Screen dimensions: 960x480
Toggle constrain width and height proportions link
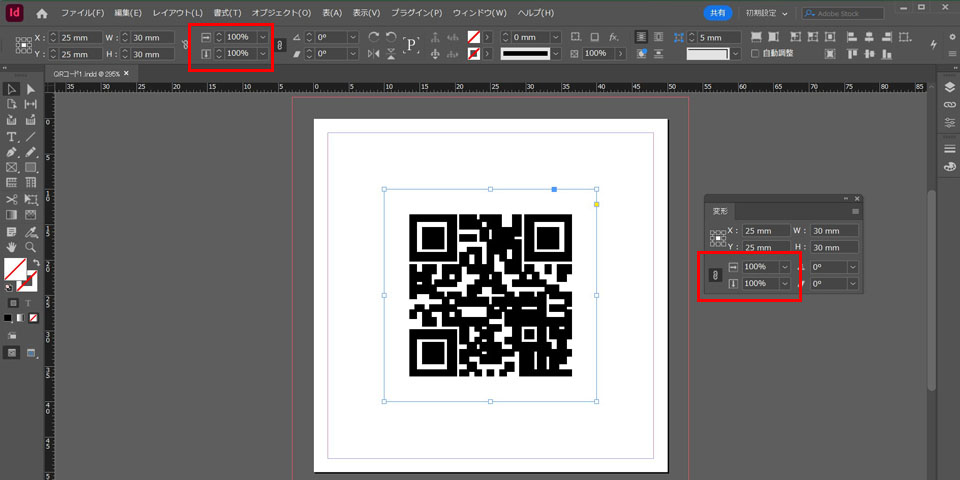[184, 44]
